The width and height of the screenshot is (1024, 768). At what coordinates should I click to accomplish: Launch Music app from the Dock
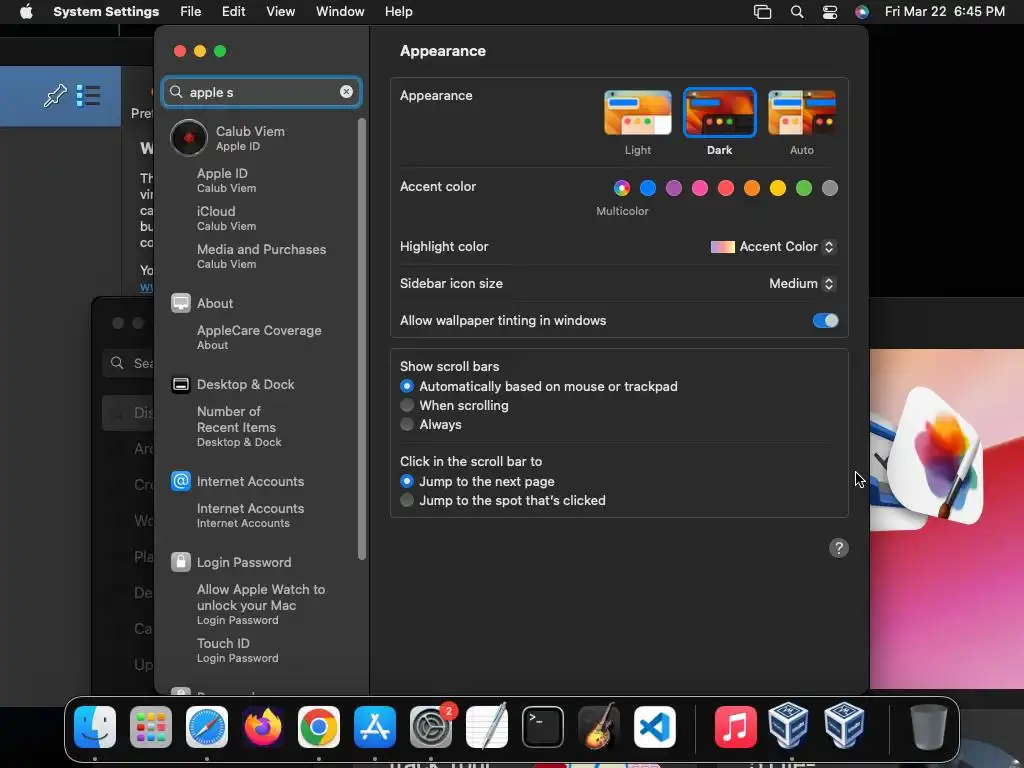735,727
